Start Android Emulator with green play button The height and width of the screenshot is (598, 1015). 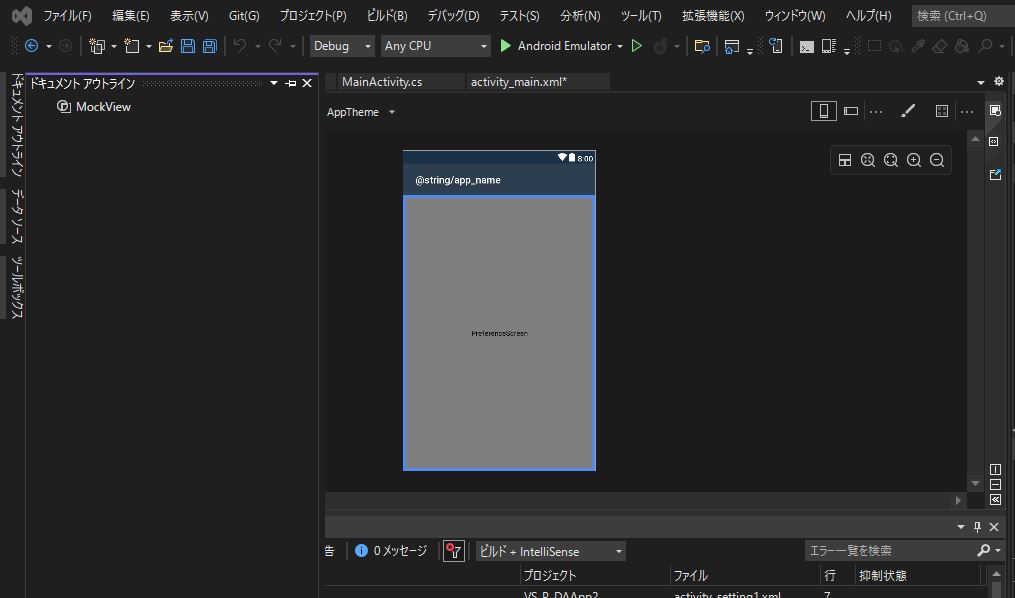(506, 46)
